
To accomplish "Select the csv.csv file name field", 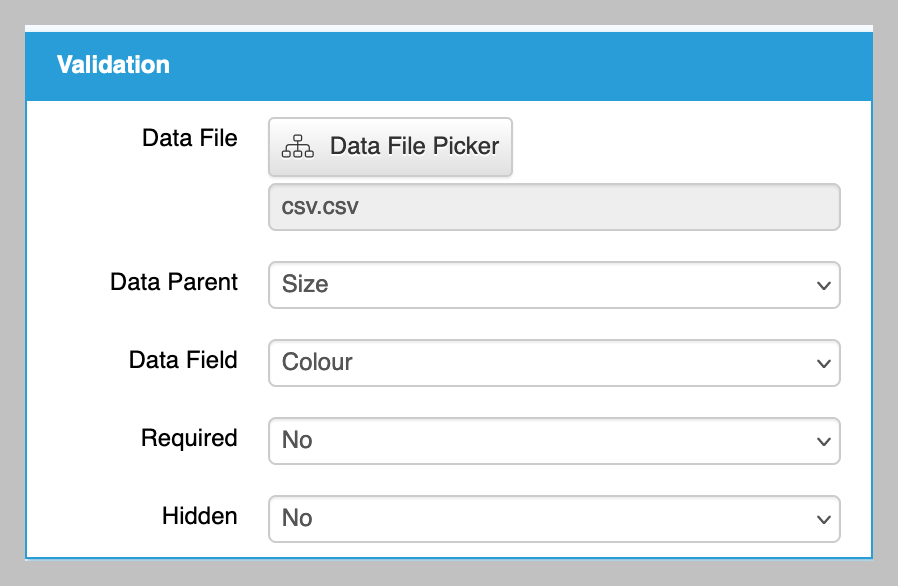I will pos(554,206).
